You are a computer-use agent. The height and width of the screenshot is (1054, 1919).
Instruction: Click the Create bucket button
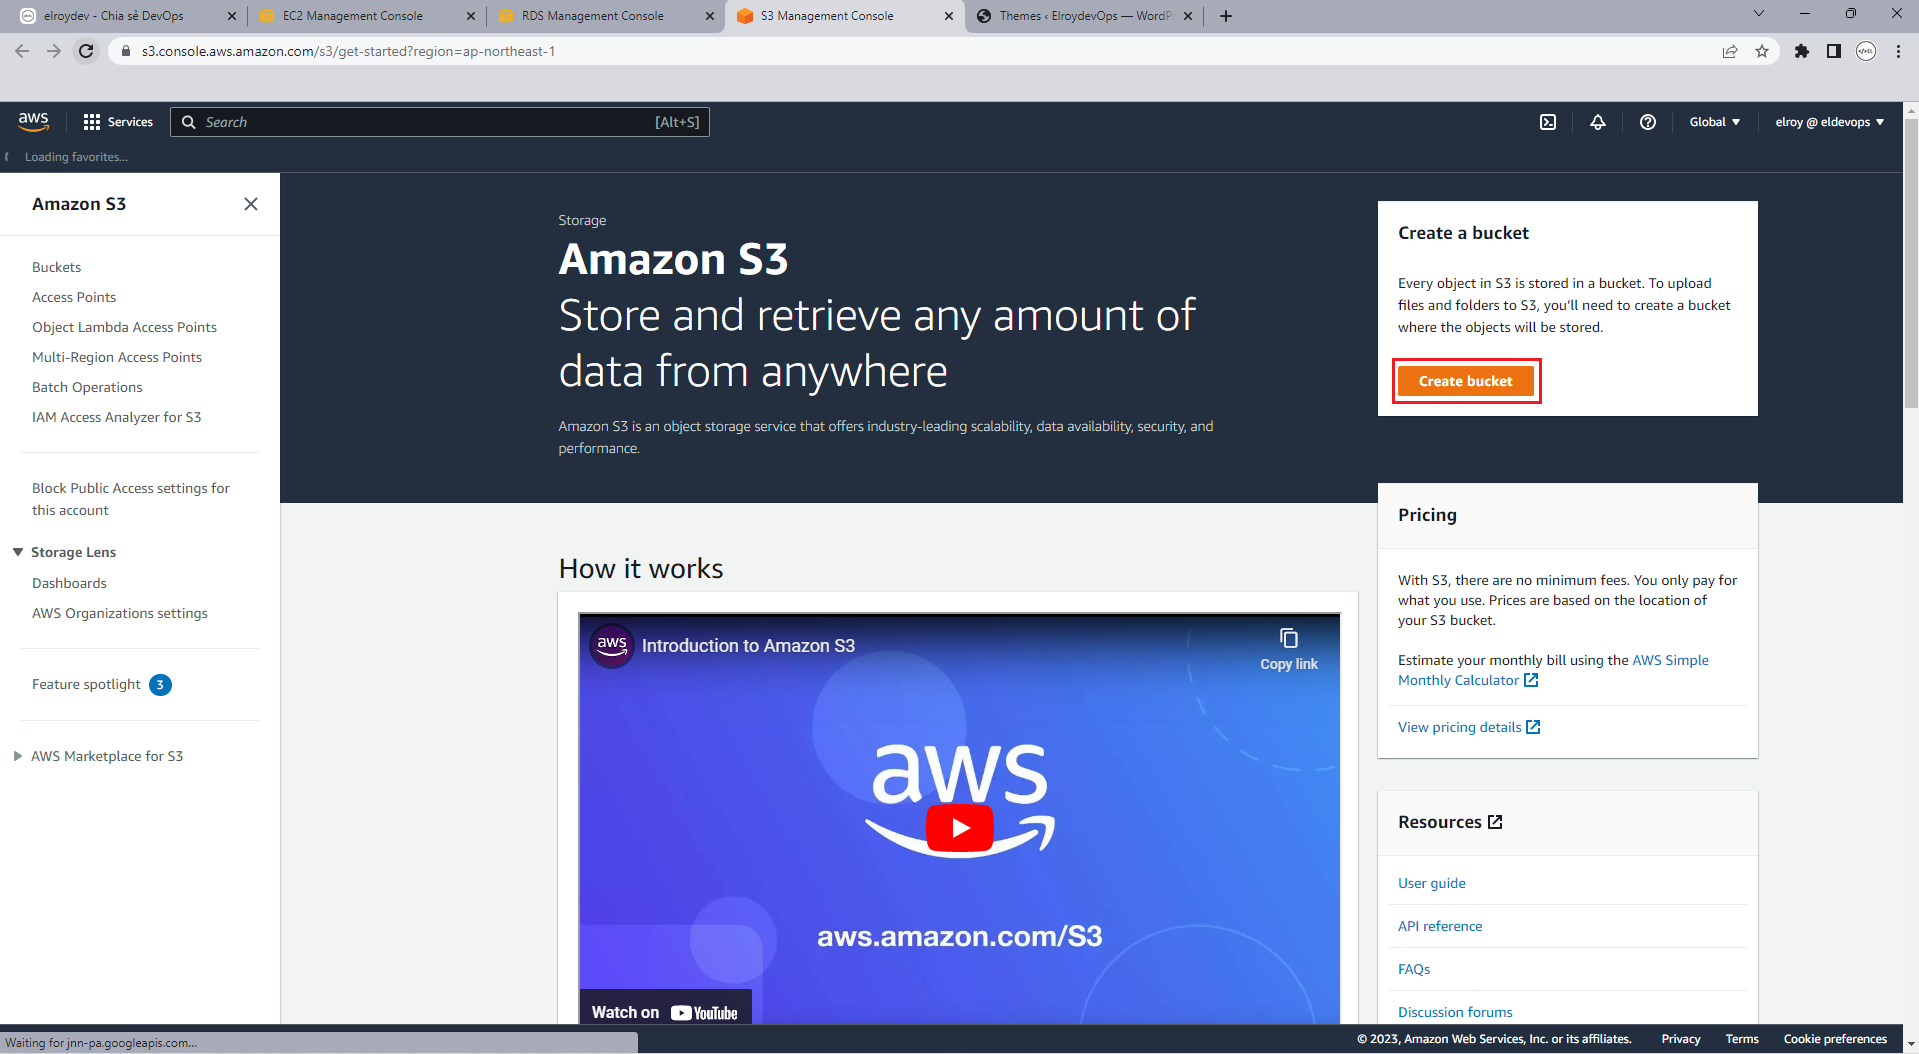point(1465,381)
